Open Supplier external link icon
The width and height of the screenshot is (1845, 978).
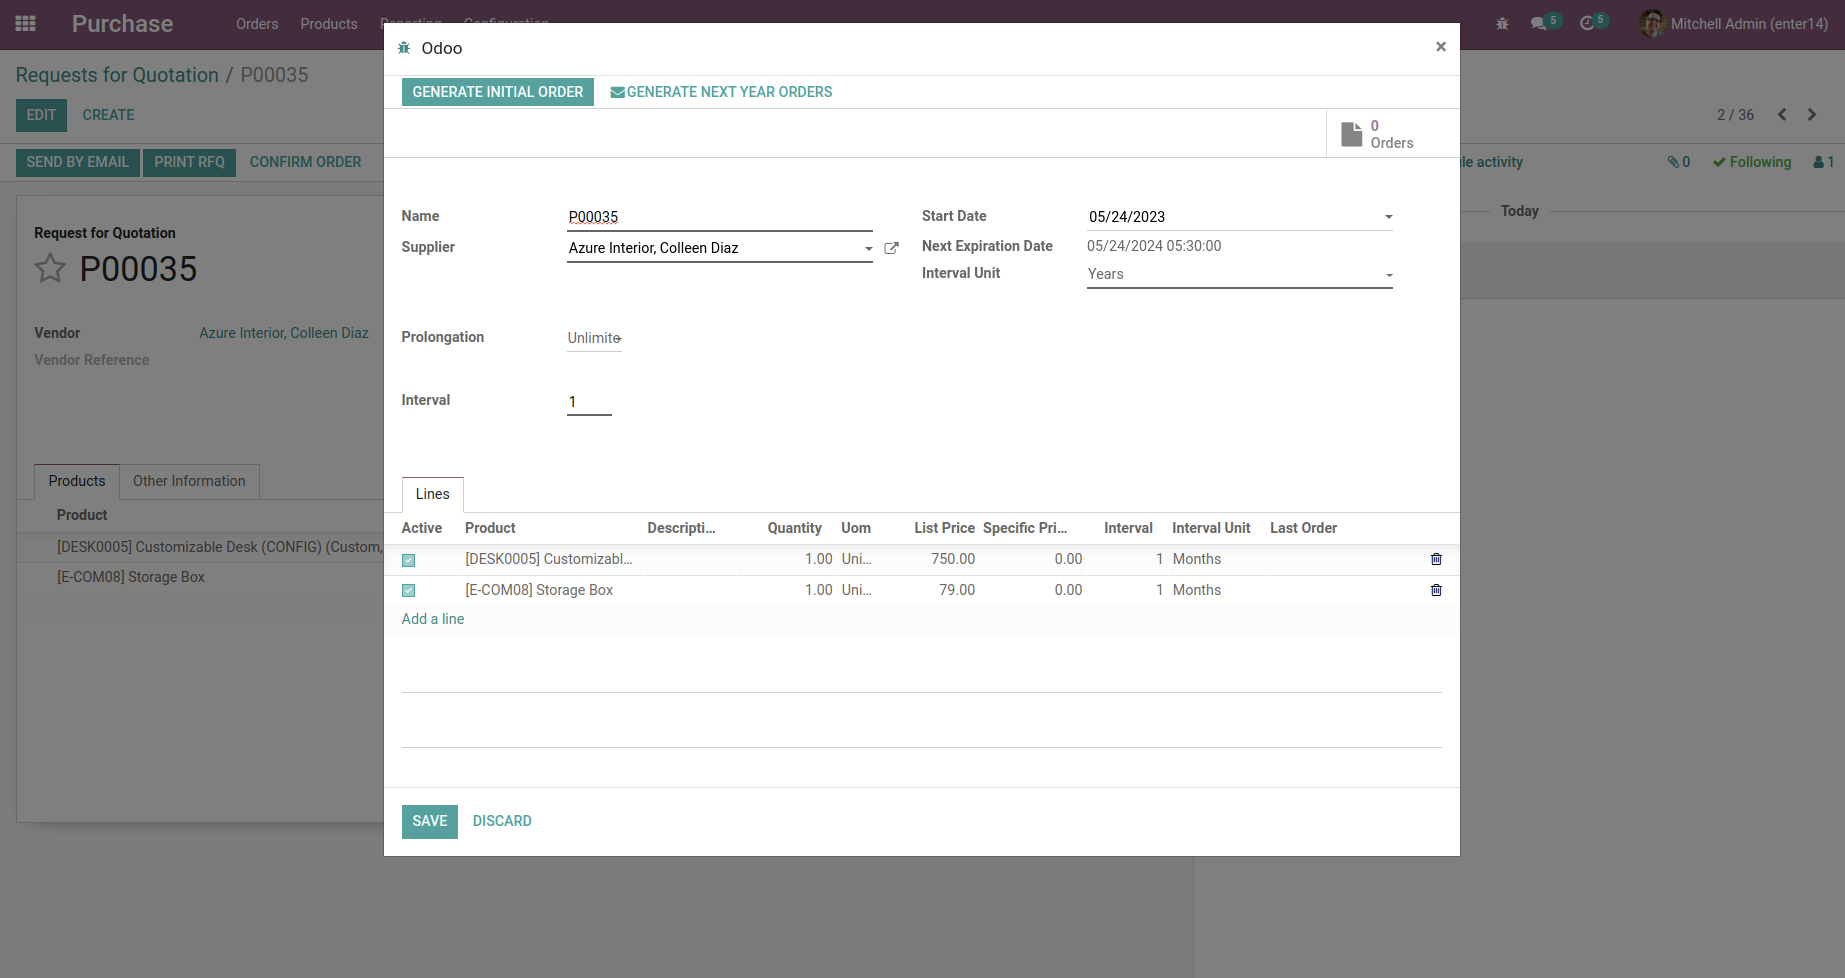pyautogui.click(x=891, y=248)
